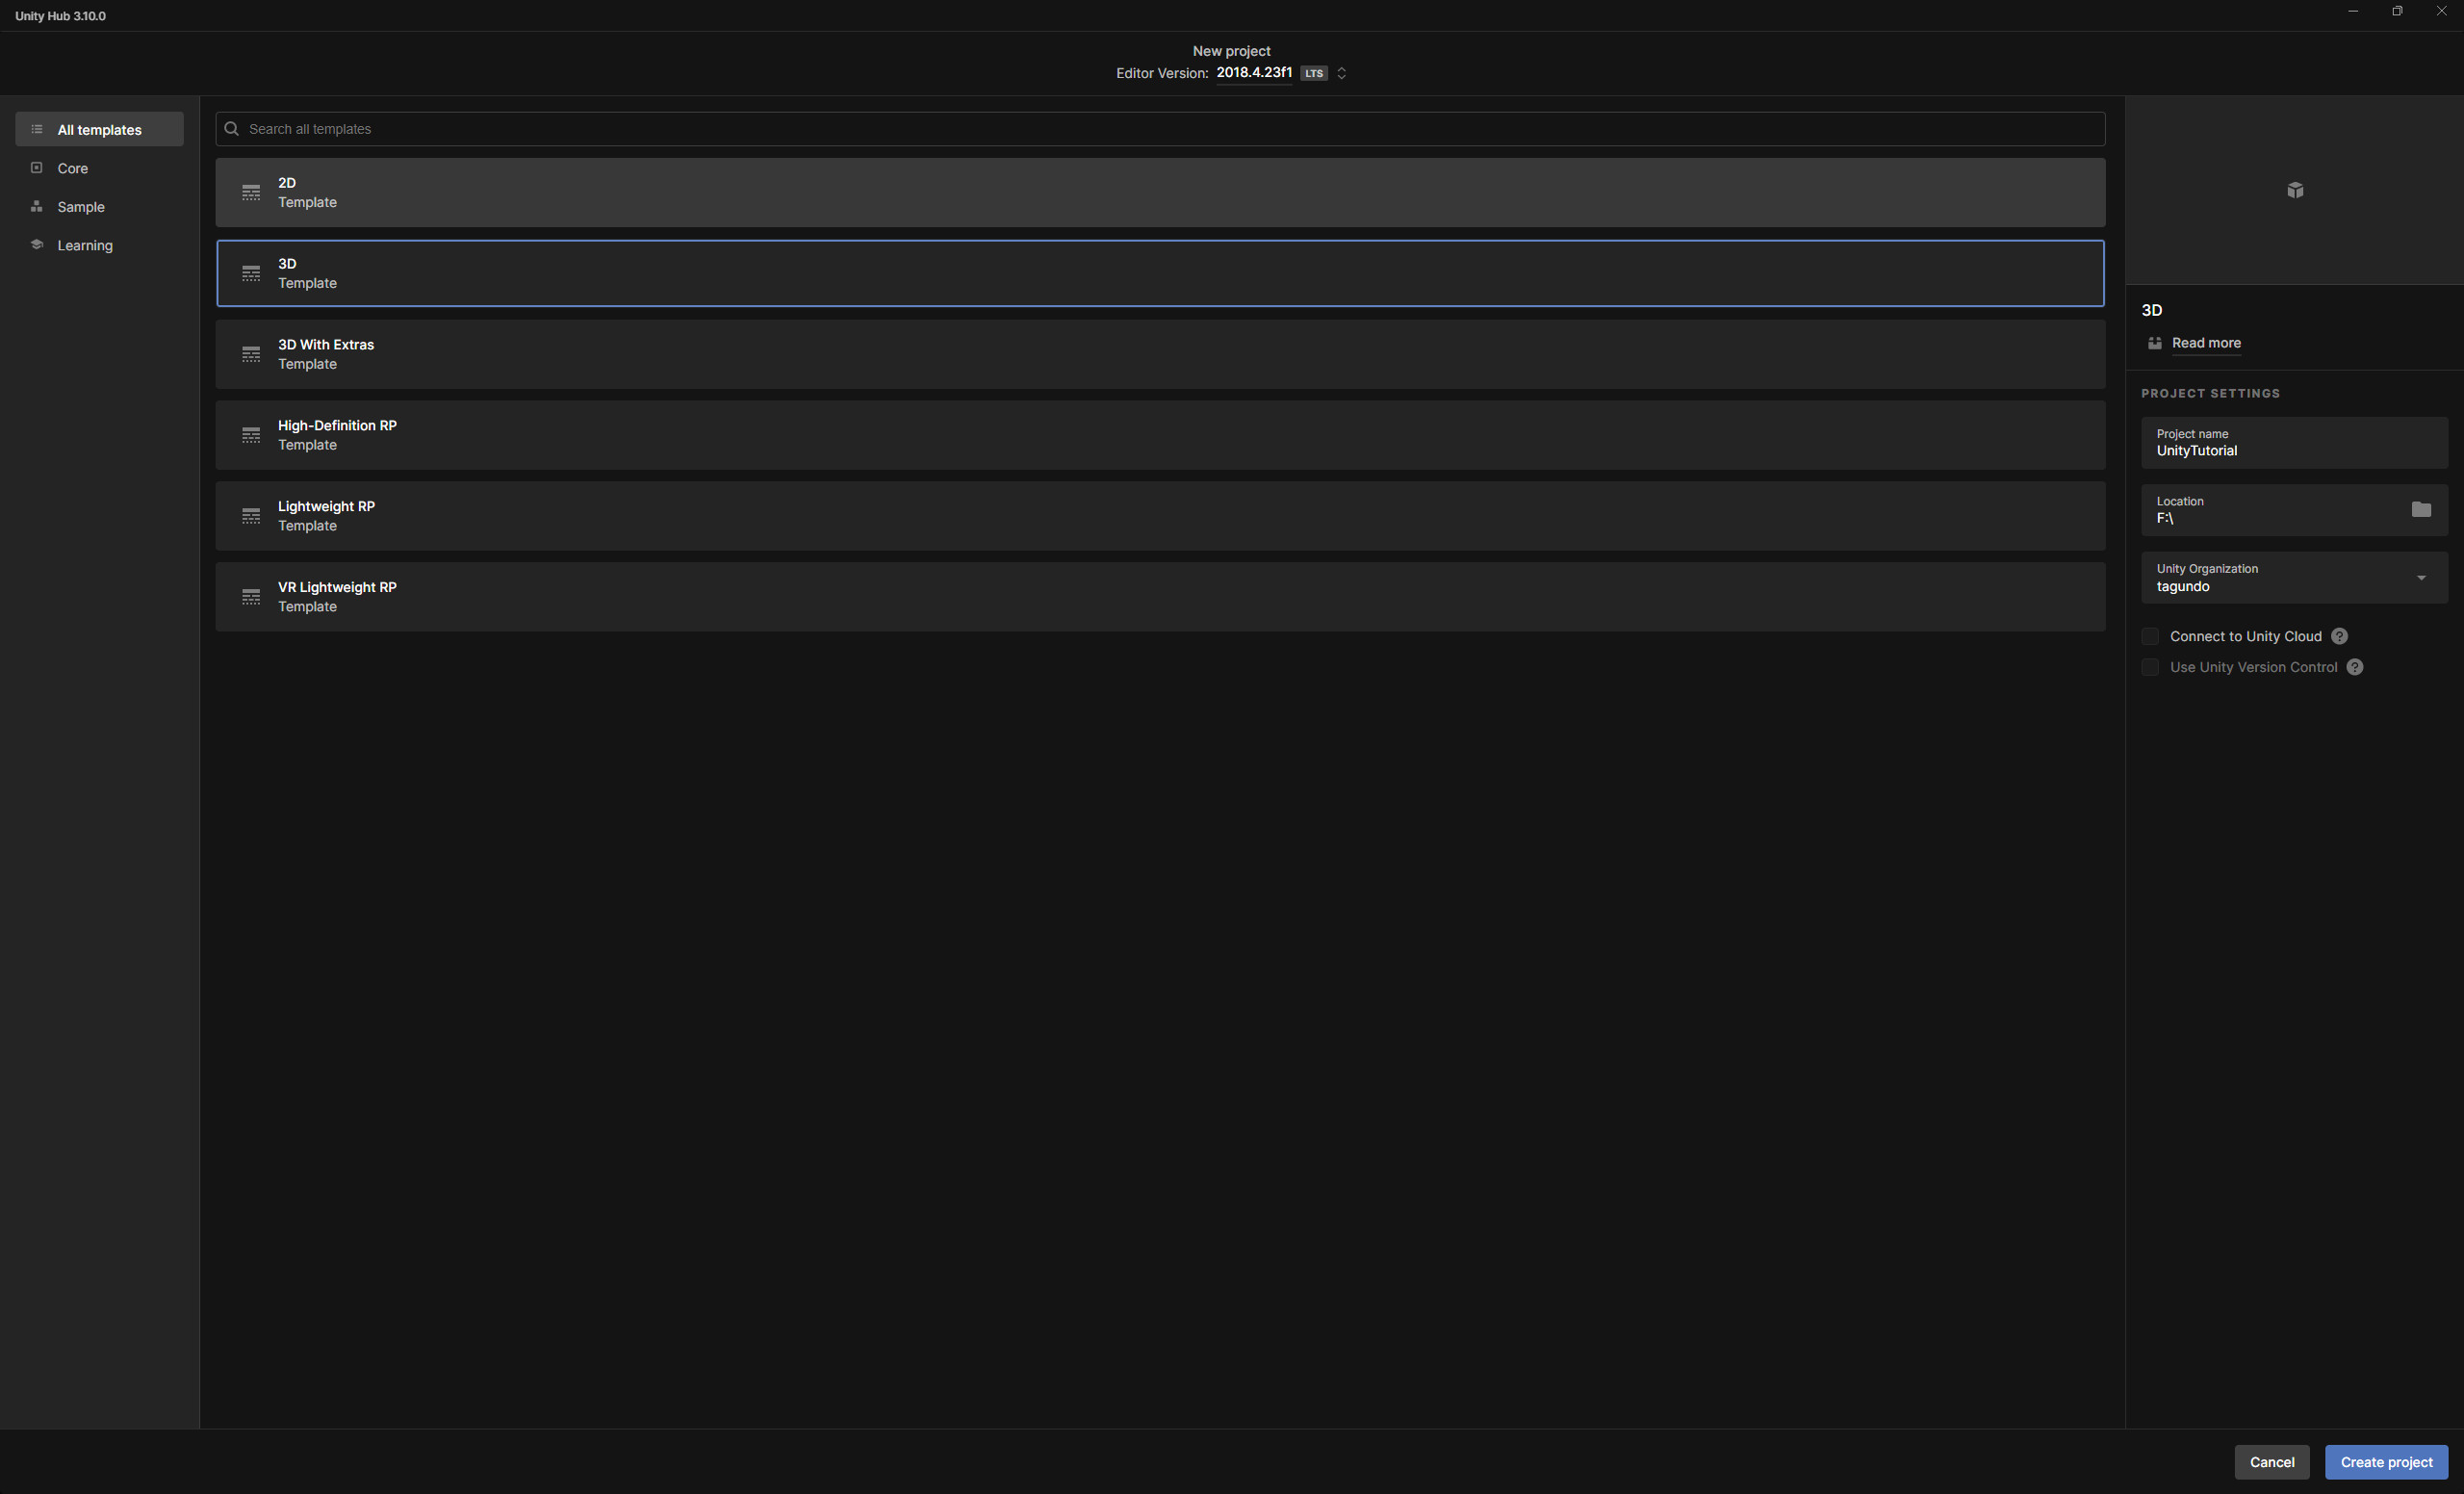Expand the Unity Organization dropdown

click(x=2421, y=578)
